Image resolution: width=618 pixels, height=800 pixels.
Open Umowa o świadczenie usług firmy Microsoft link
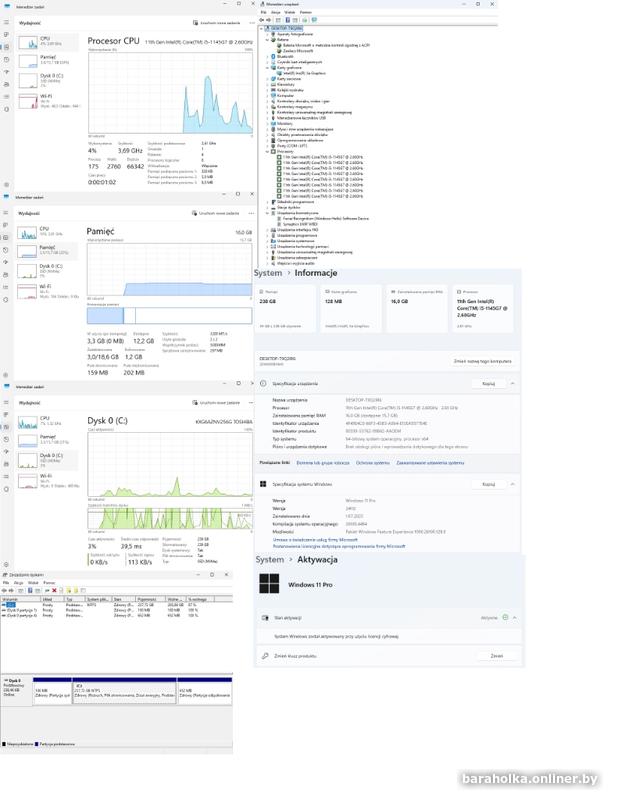(315, 539)
